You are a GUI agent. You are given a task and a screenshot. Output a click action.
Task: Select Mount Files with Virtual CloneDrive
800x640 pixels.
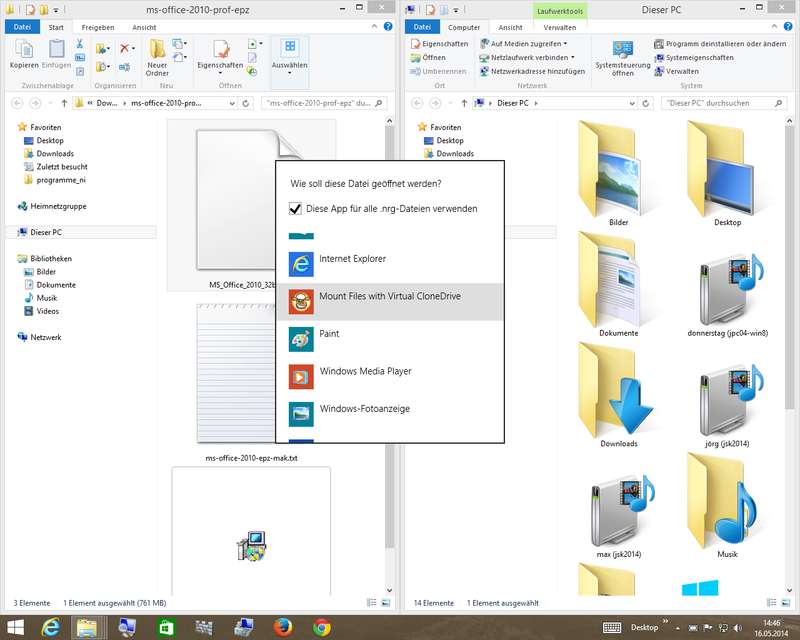[389, 297]
